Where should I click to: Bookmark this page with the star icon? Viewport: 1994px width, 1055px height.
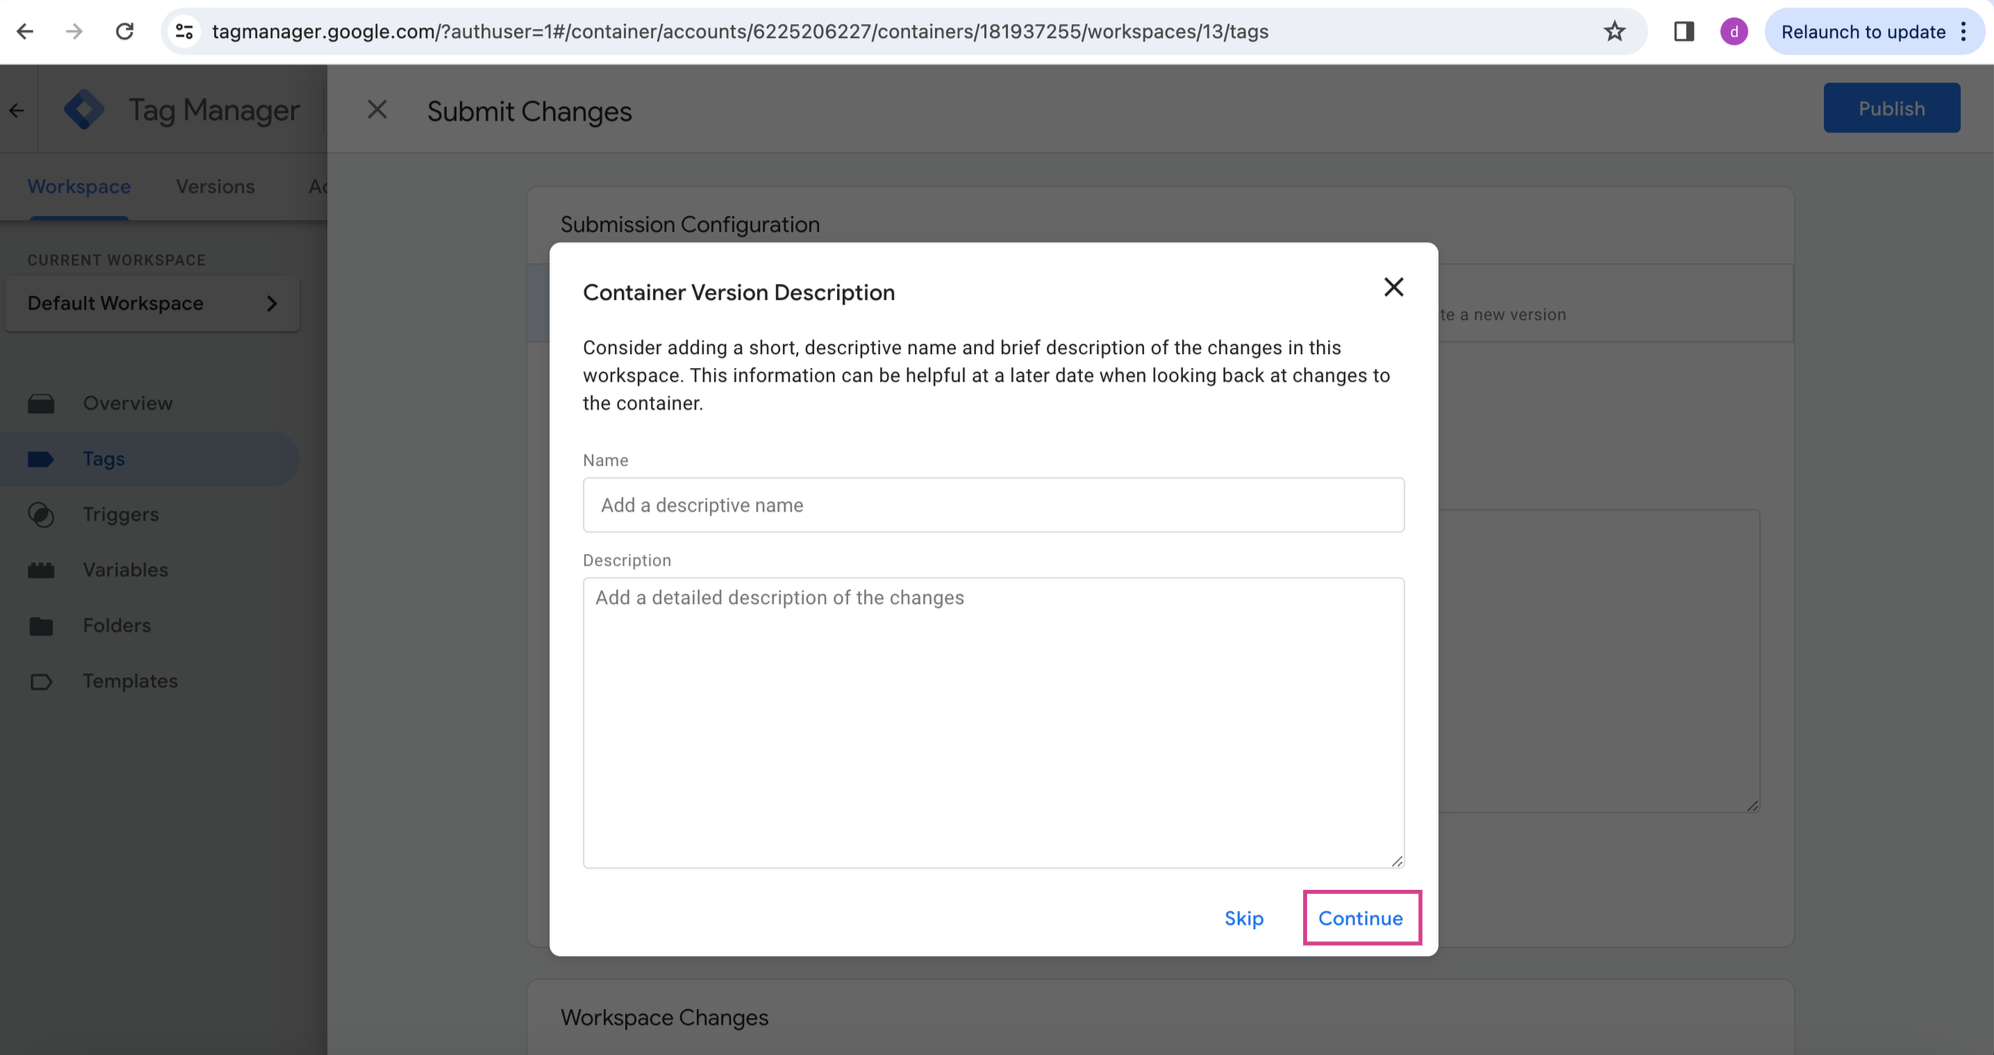[1614, 32]
